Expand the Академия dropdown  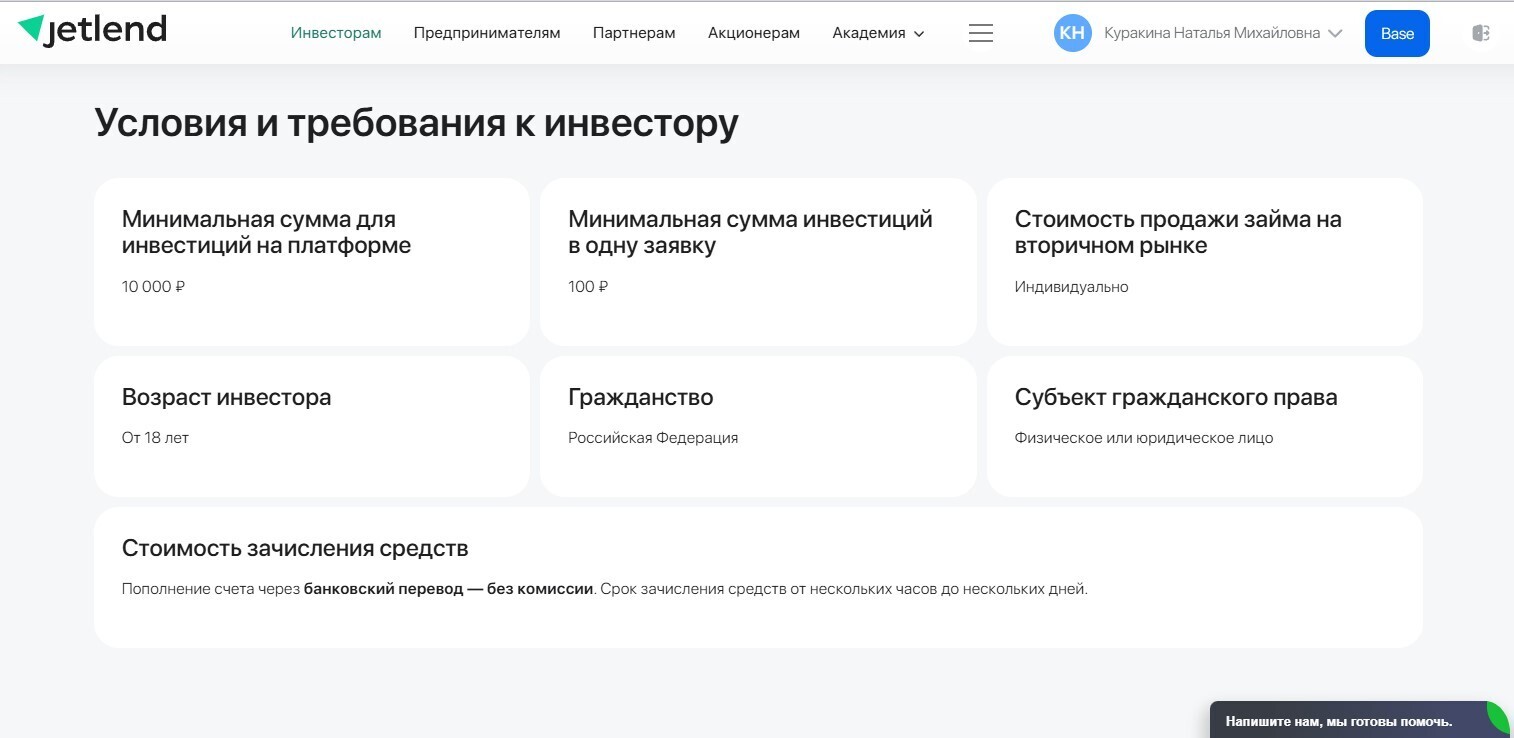(x=877, y=32)
